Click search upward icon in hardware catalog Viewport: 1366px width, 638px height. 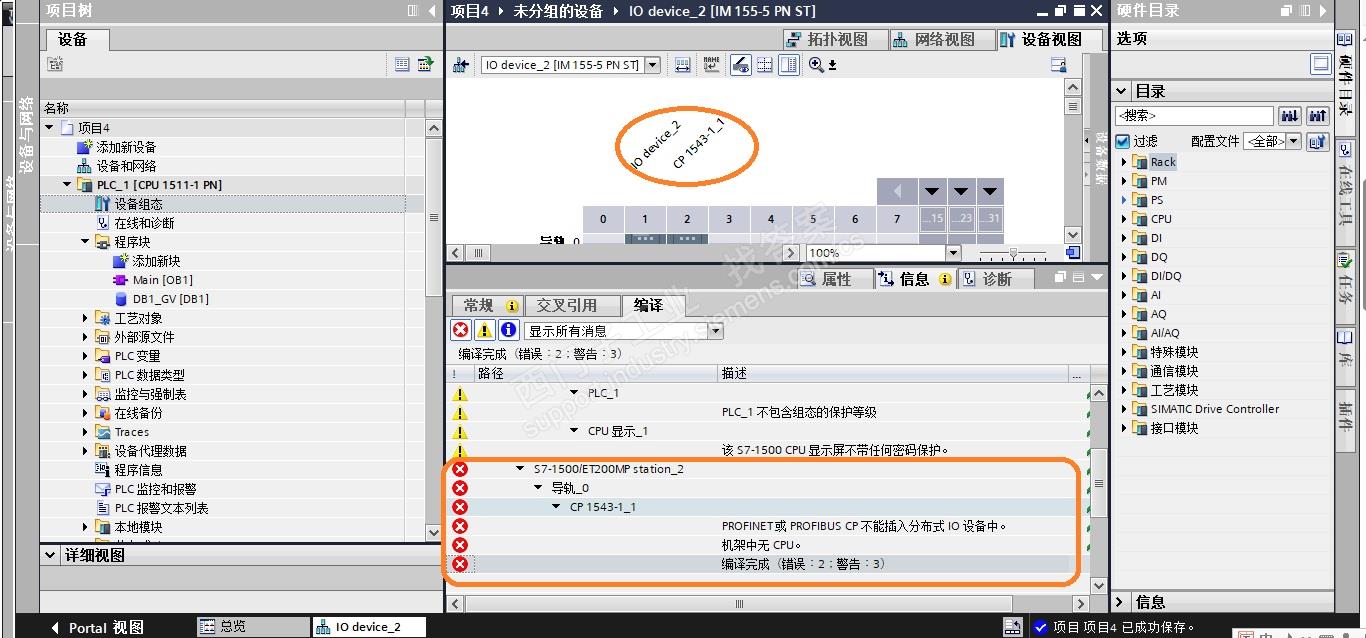pos(1318,116)
